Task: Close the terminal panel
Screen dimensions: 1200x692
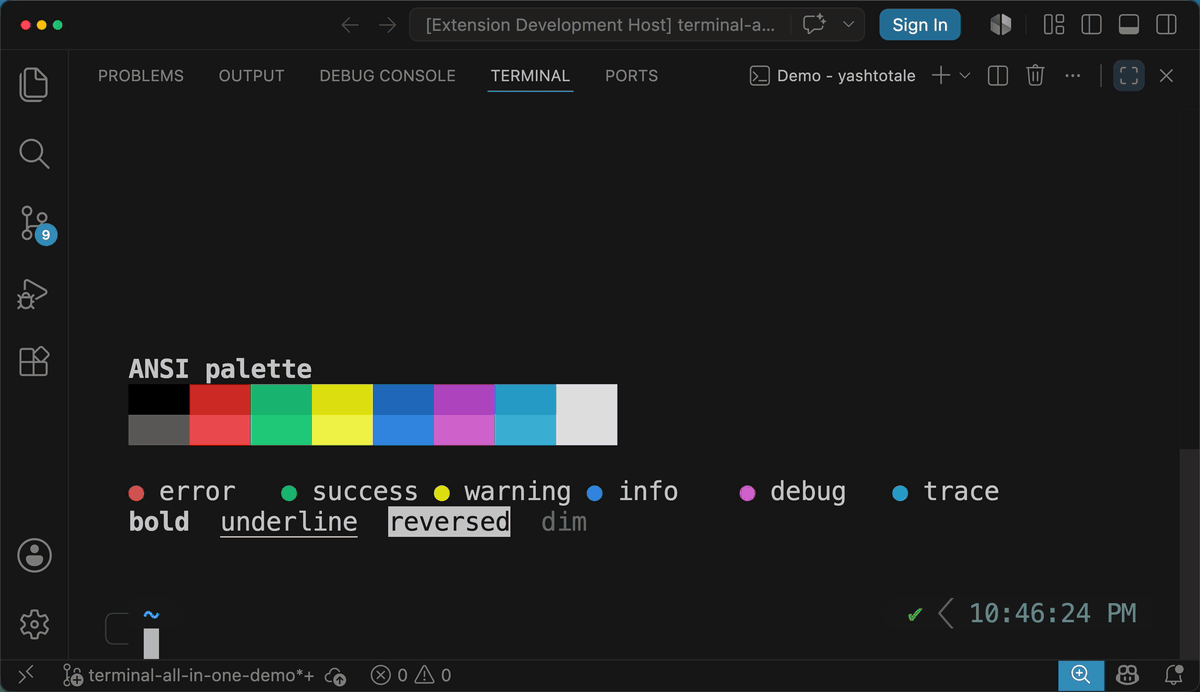Action: pos(1166,76)
